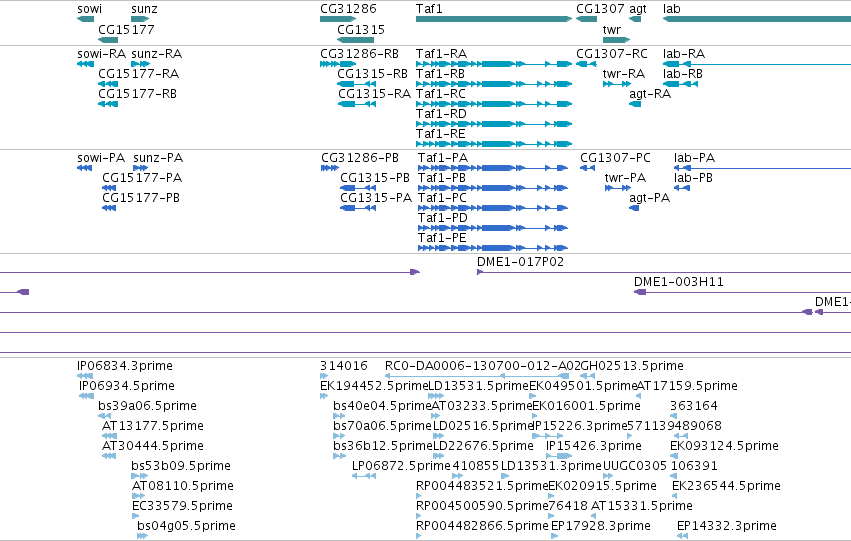The height and width of the screenshot is (541, 851).
Task: Select EST 'EP17928.3prime'
Action: 600,526
